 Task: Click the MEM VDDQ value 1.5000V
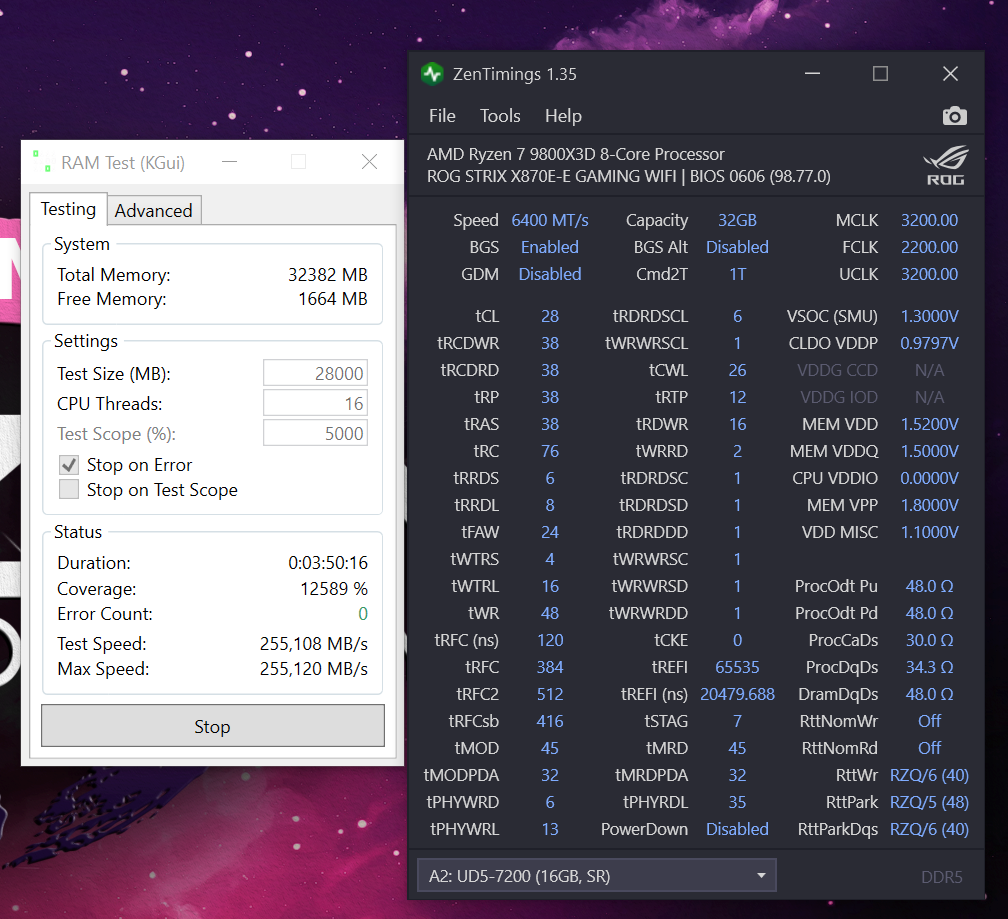[x=929, y=451]
